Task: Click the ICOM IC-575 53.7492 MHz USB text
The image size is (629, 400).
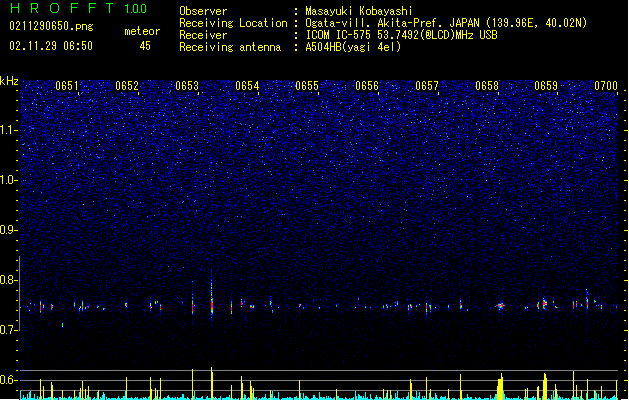Action: click(401, 35)
